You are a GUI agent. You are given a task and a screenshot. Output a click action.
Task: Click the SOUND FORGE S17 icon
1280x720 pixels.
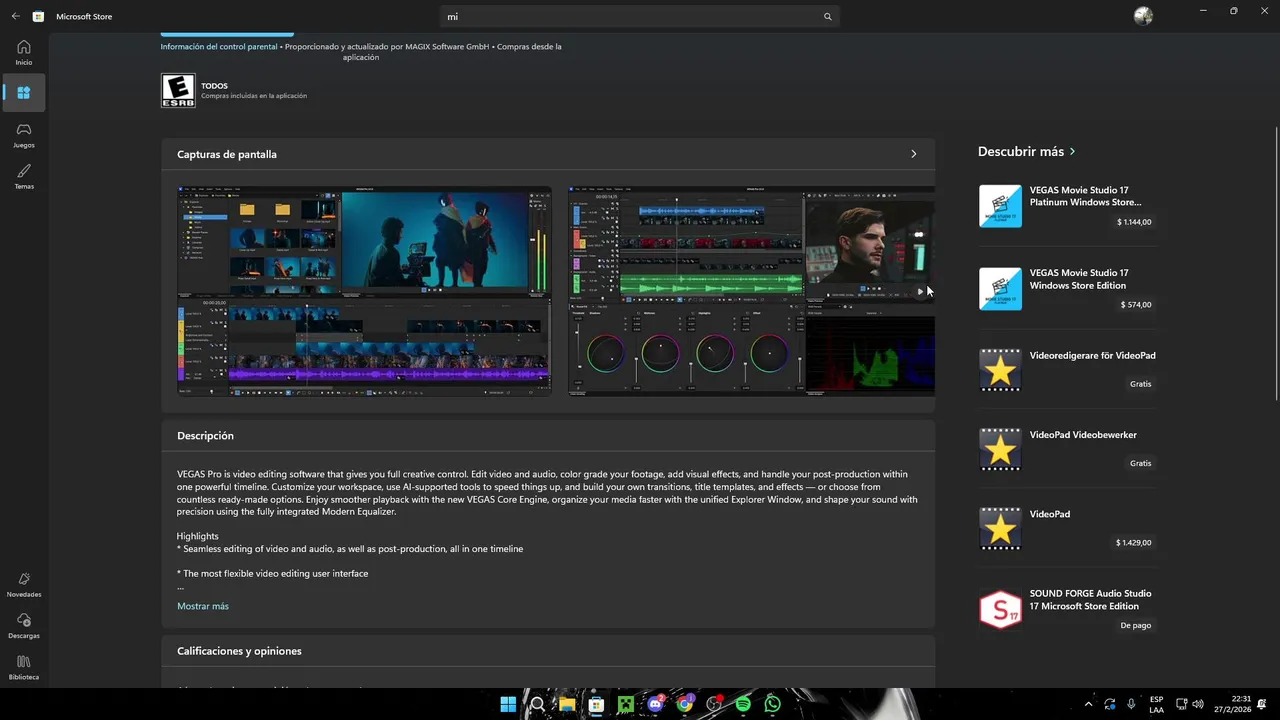click(x=1000, y=609)
